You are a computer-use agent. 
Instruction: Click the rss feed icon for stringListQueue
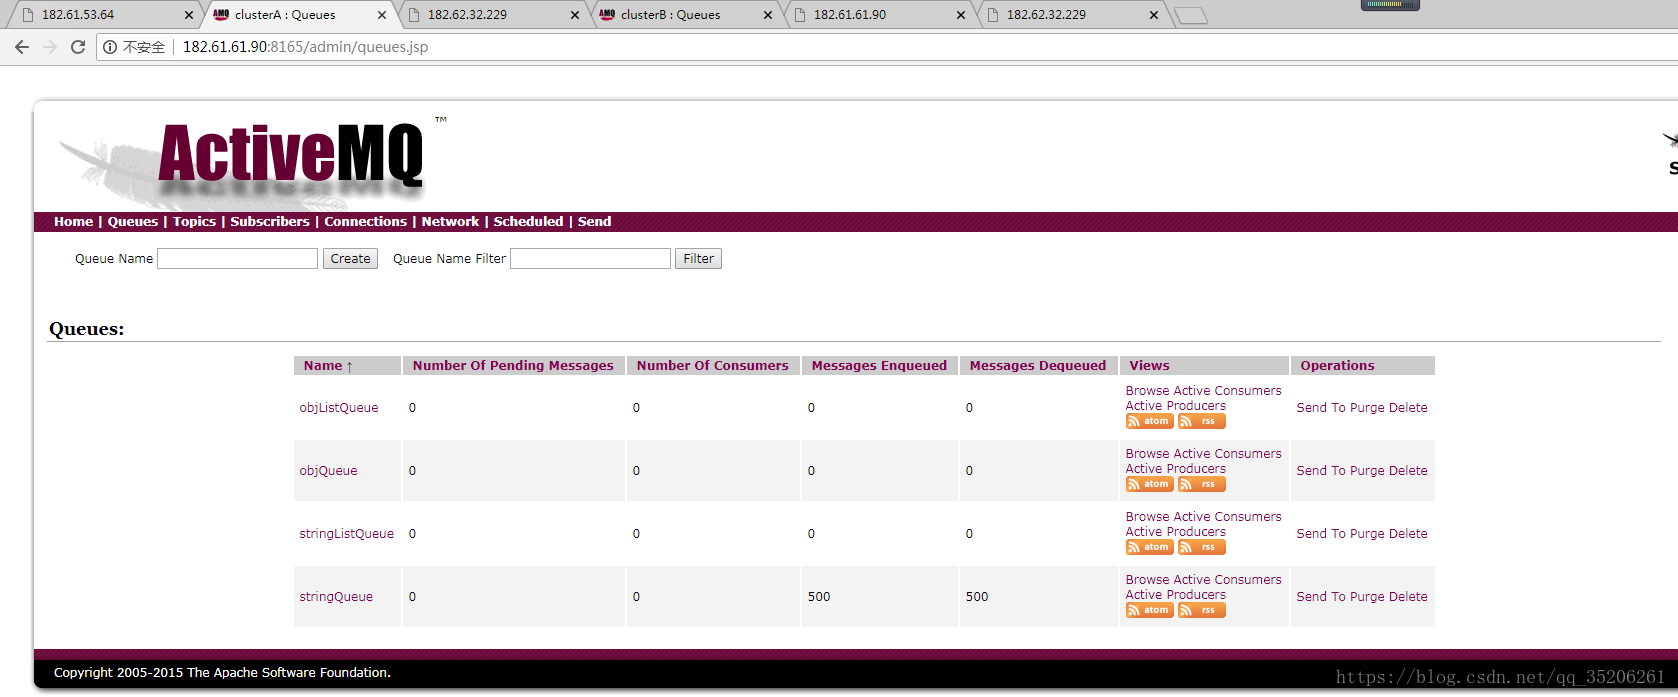1201,547
